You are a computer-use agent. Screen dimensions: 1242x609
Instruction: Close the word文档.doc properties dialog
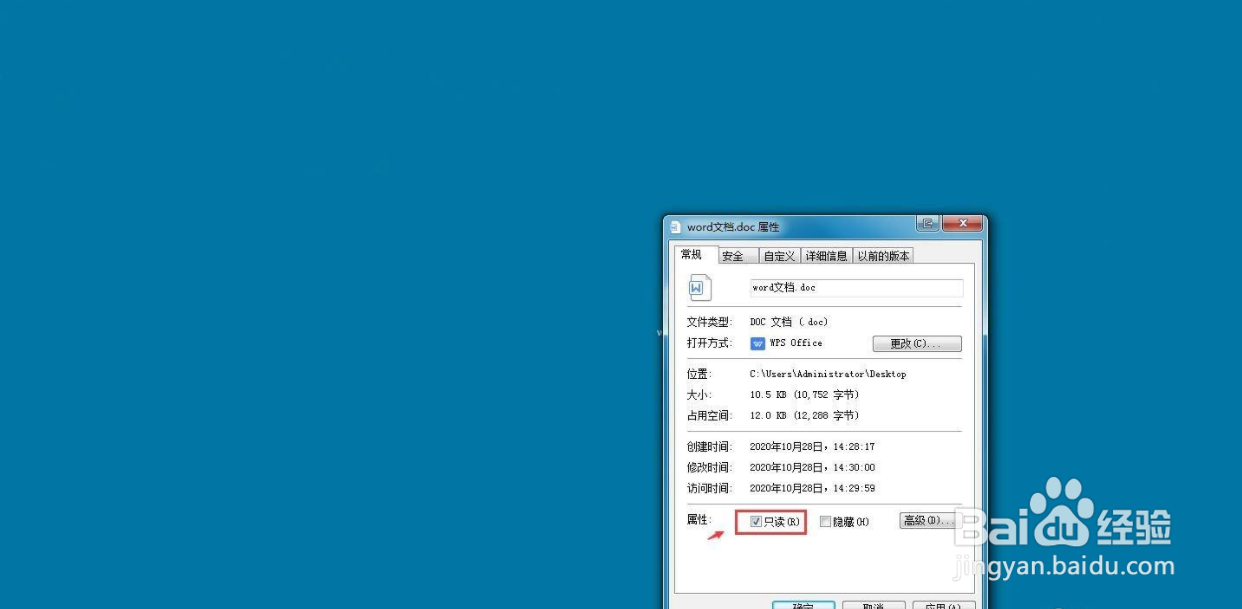962,224
